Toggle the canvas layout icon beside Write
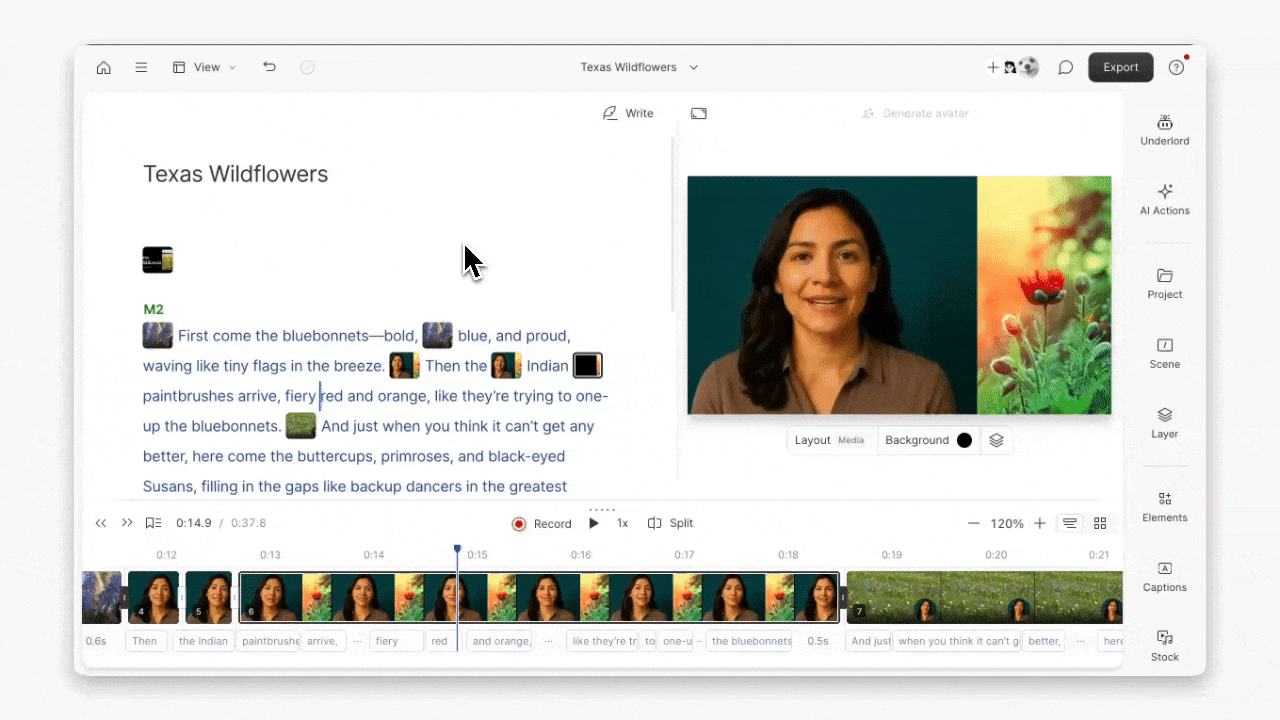Screen dimensions: 1280x720 coord(699,113)
